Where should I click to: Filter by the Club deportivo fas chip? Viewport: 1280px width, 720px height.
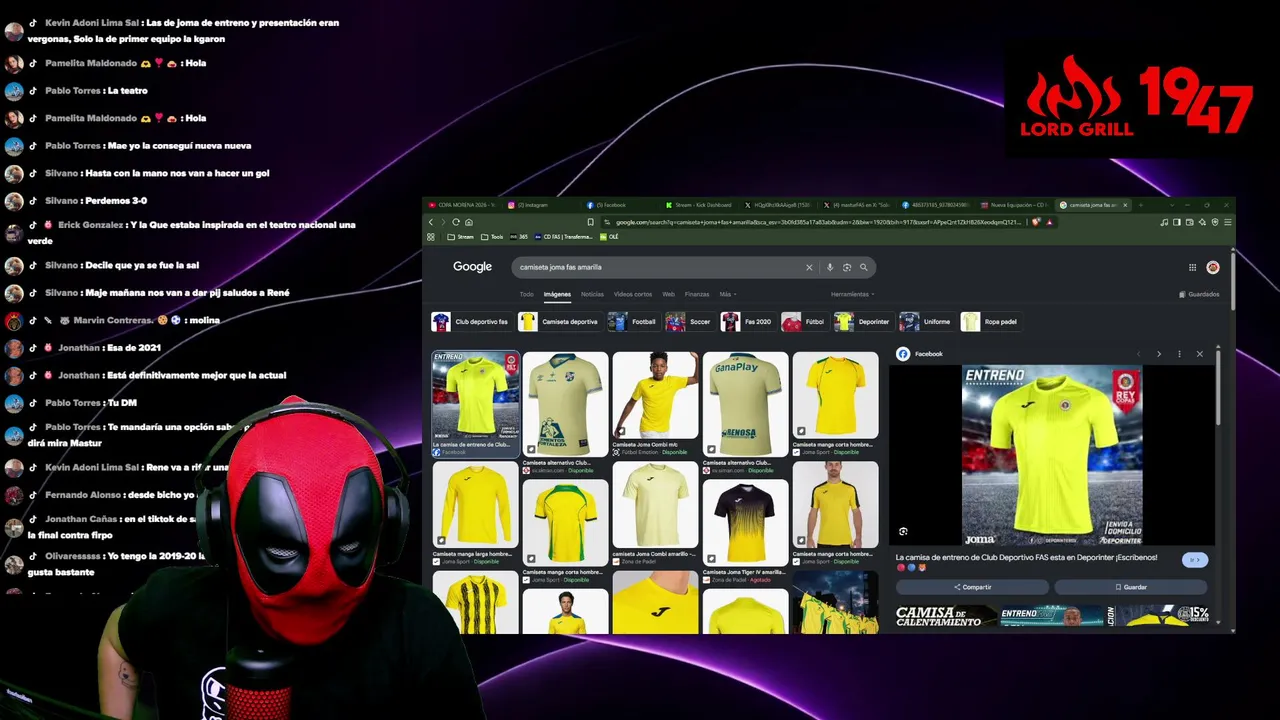471,322
